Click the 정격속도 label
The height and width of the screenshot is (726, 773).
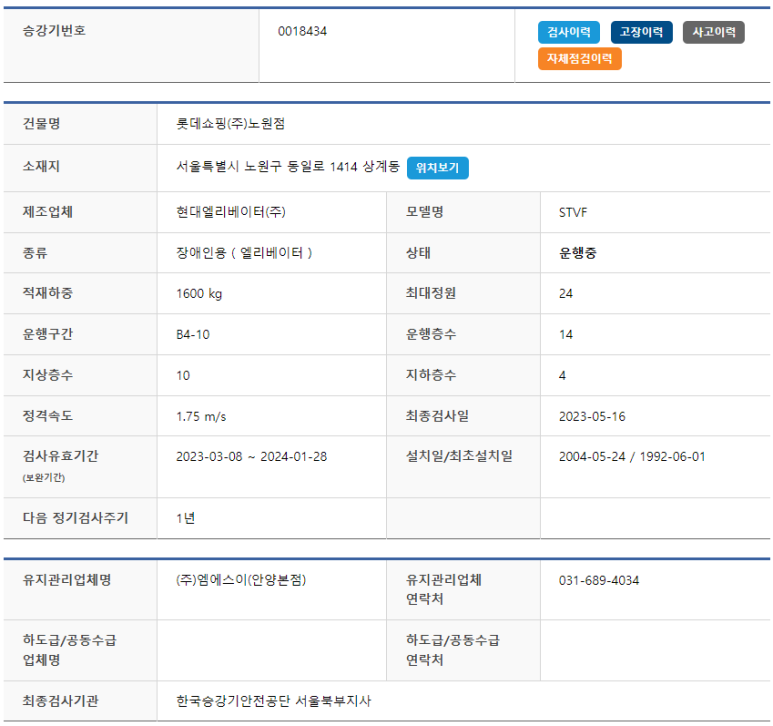48,416
